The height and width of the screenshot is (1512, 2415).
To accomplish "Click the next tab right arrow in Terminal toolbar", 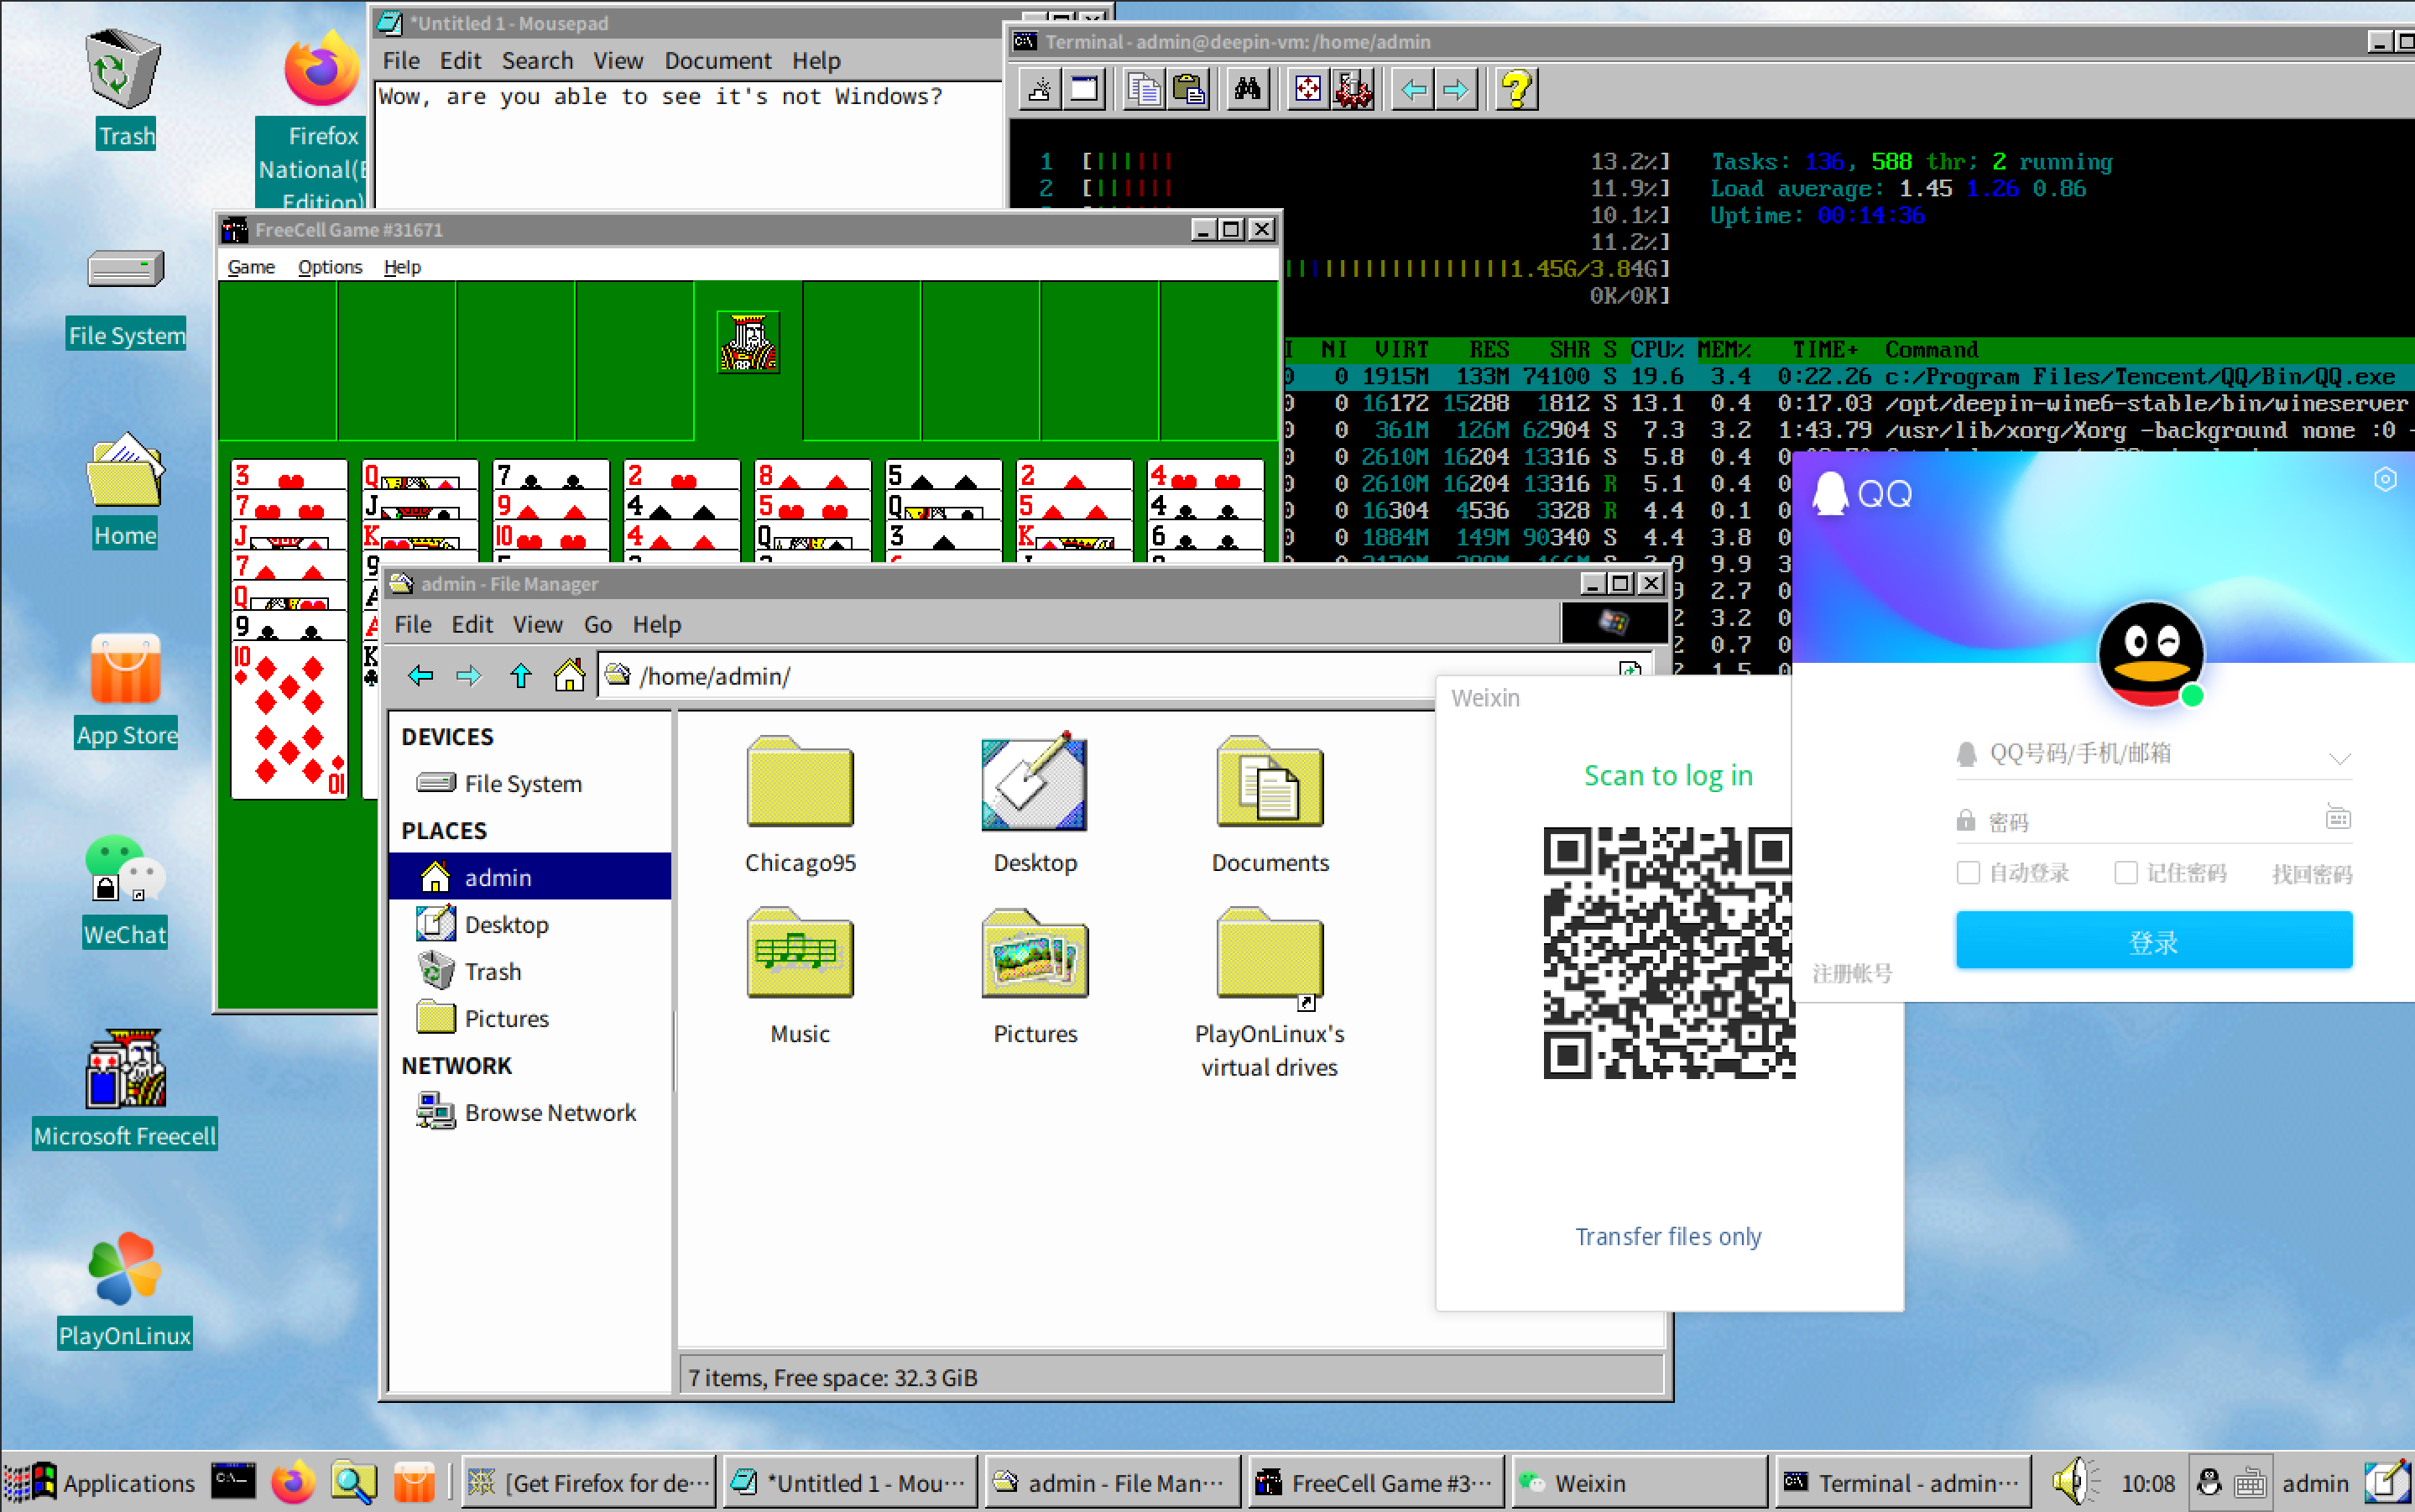I will (x=1456, y=90).
